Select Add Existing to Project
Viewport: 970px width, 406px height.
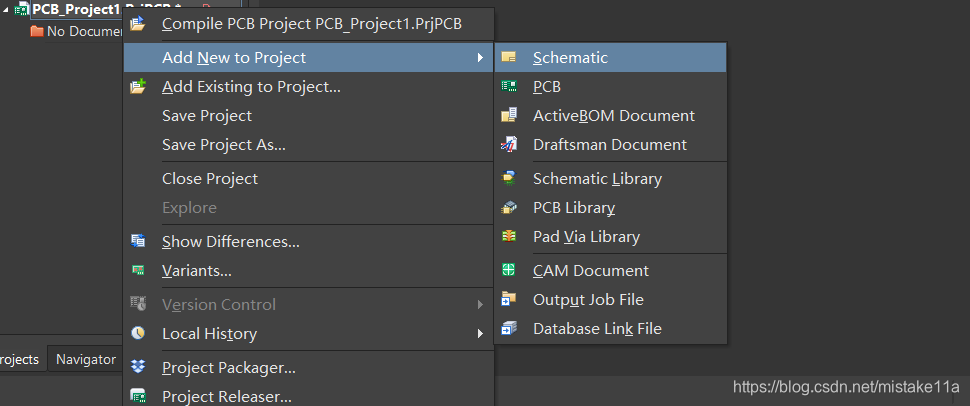pyautogui.click(x=251, y=87)
